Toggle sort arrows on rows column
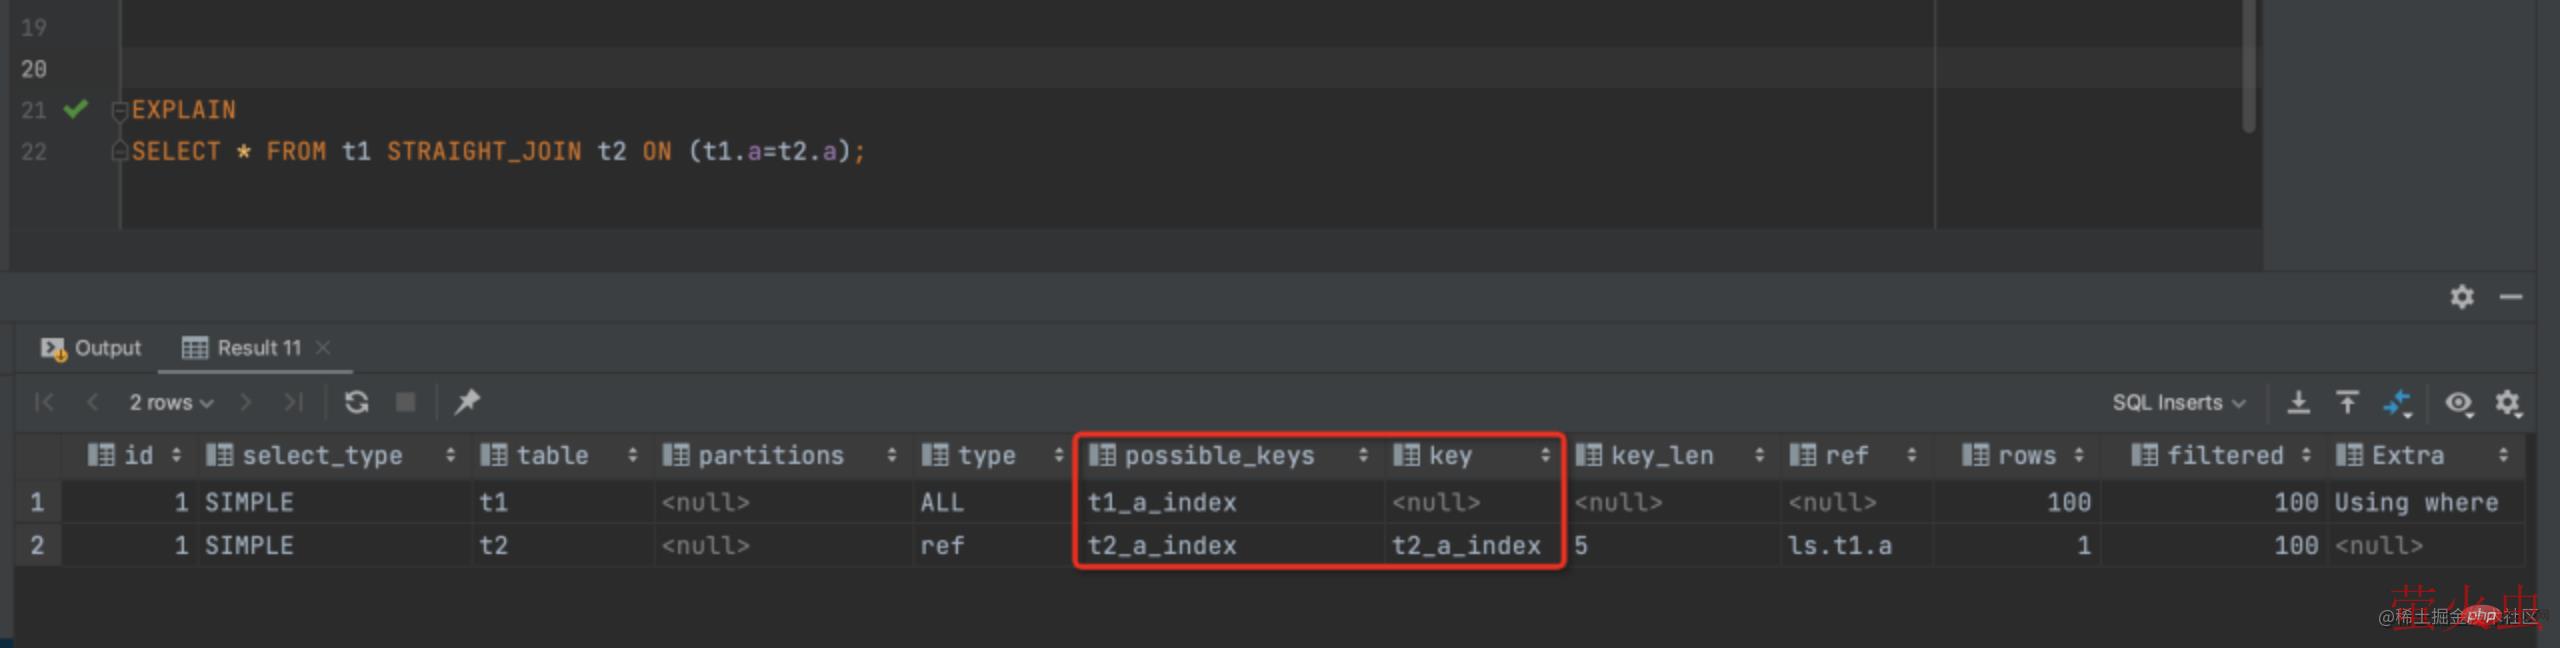The width and height of the screenshot is (2560, 648). [2078, 456]
